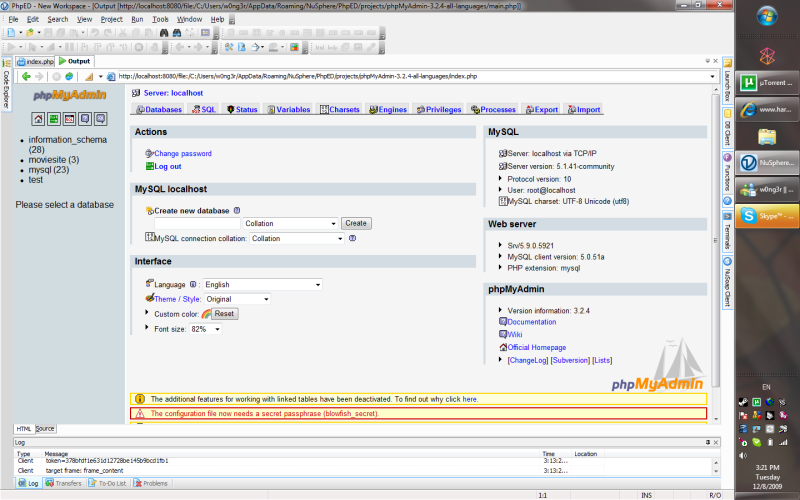This screenshot has width=800, height=500.
Task: Open the SQL query window icon in navigation
Action: pos(69,119)
